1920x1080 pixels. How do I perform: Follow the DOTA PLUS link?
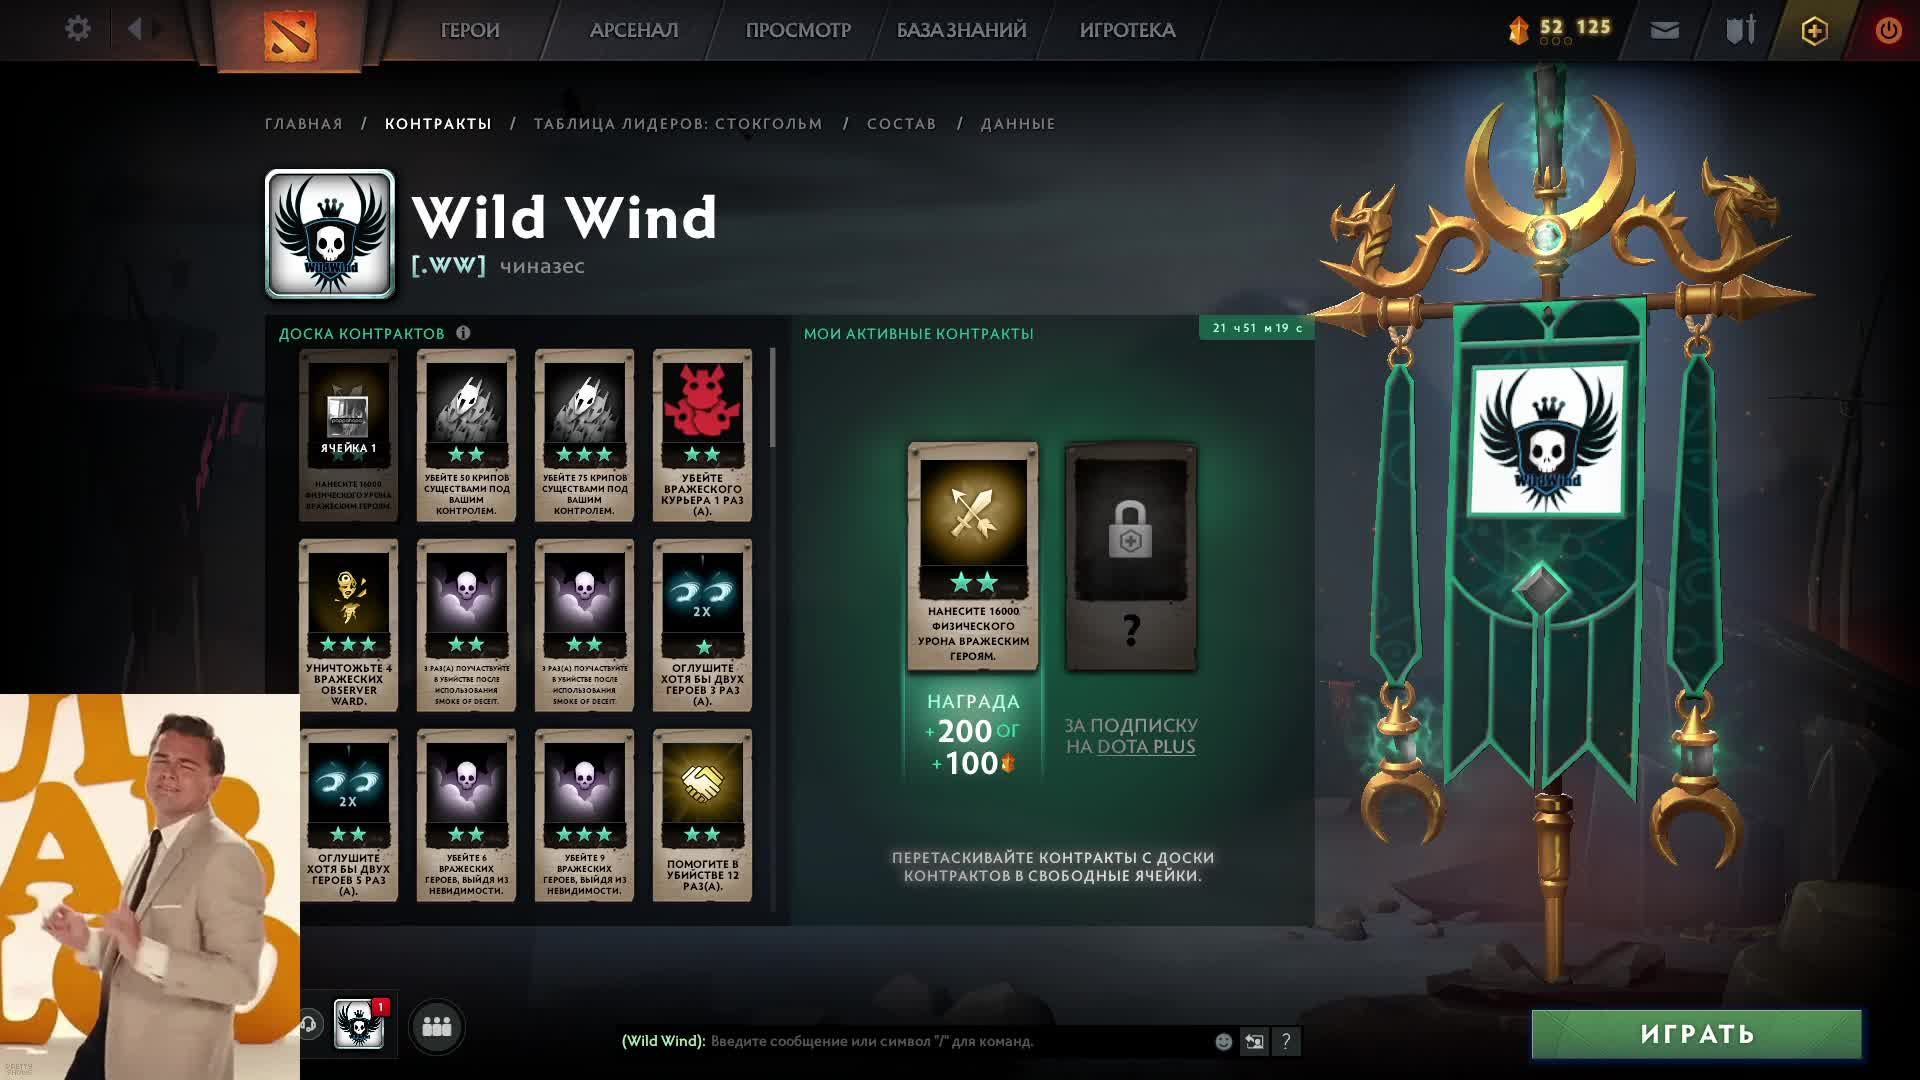(1146, 746)
